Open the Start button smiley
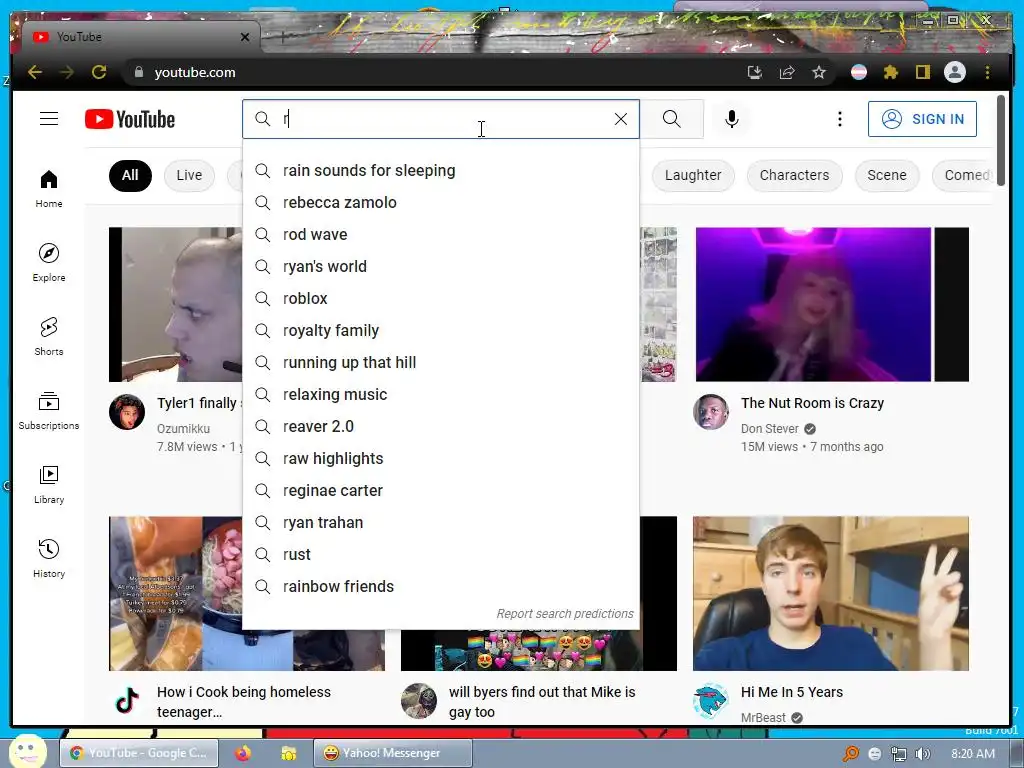Image resolution: width=1024 pixels, height=768 pixels. point(27,751)
